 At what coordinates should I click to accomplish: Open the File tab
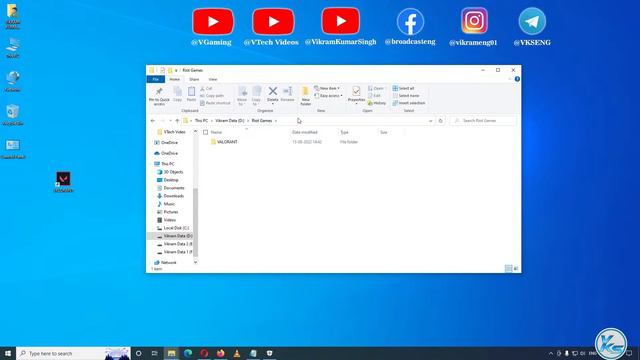tap(156, 79)
